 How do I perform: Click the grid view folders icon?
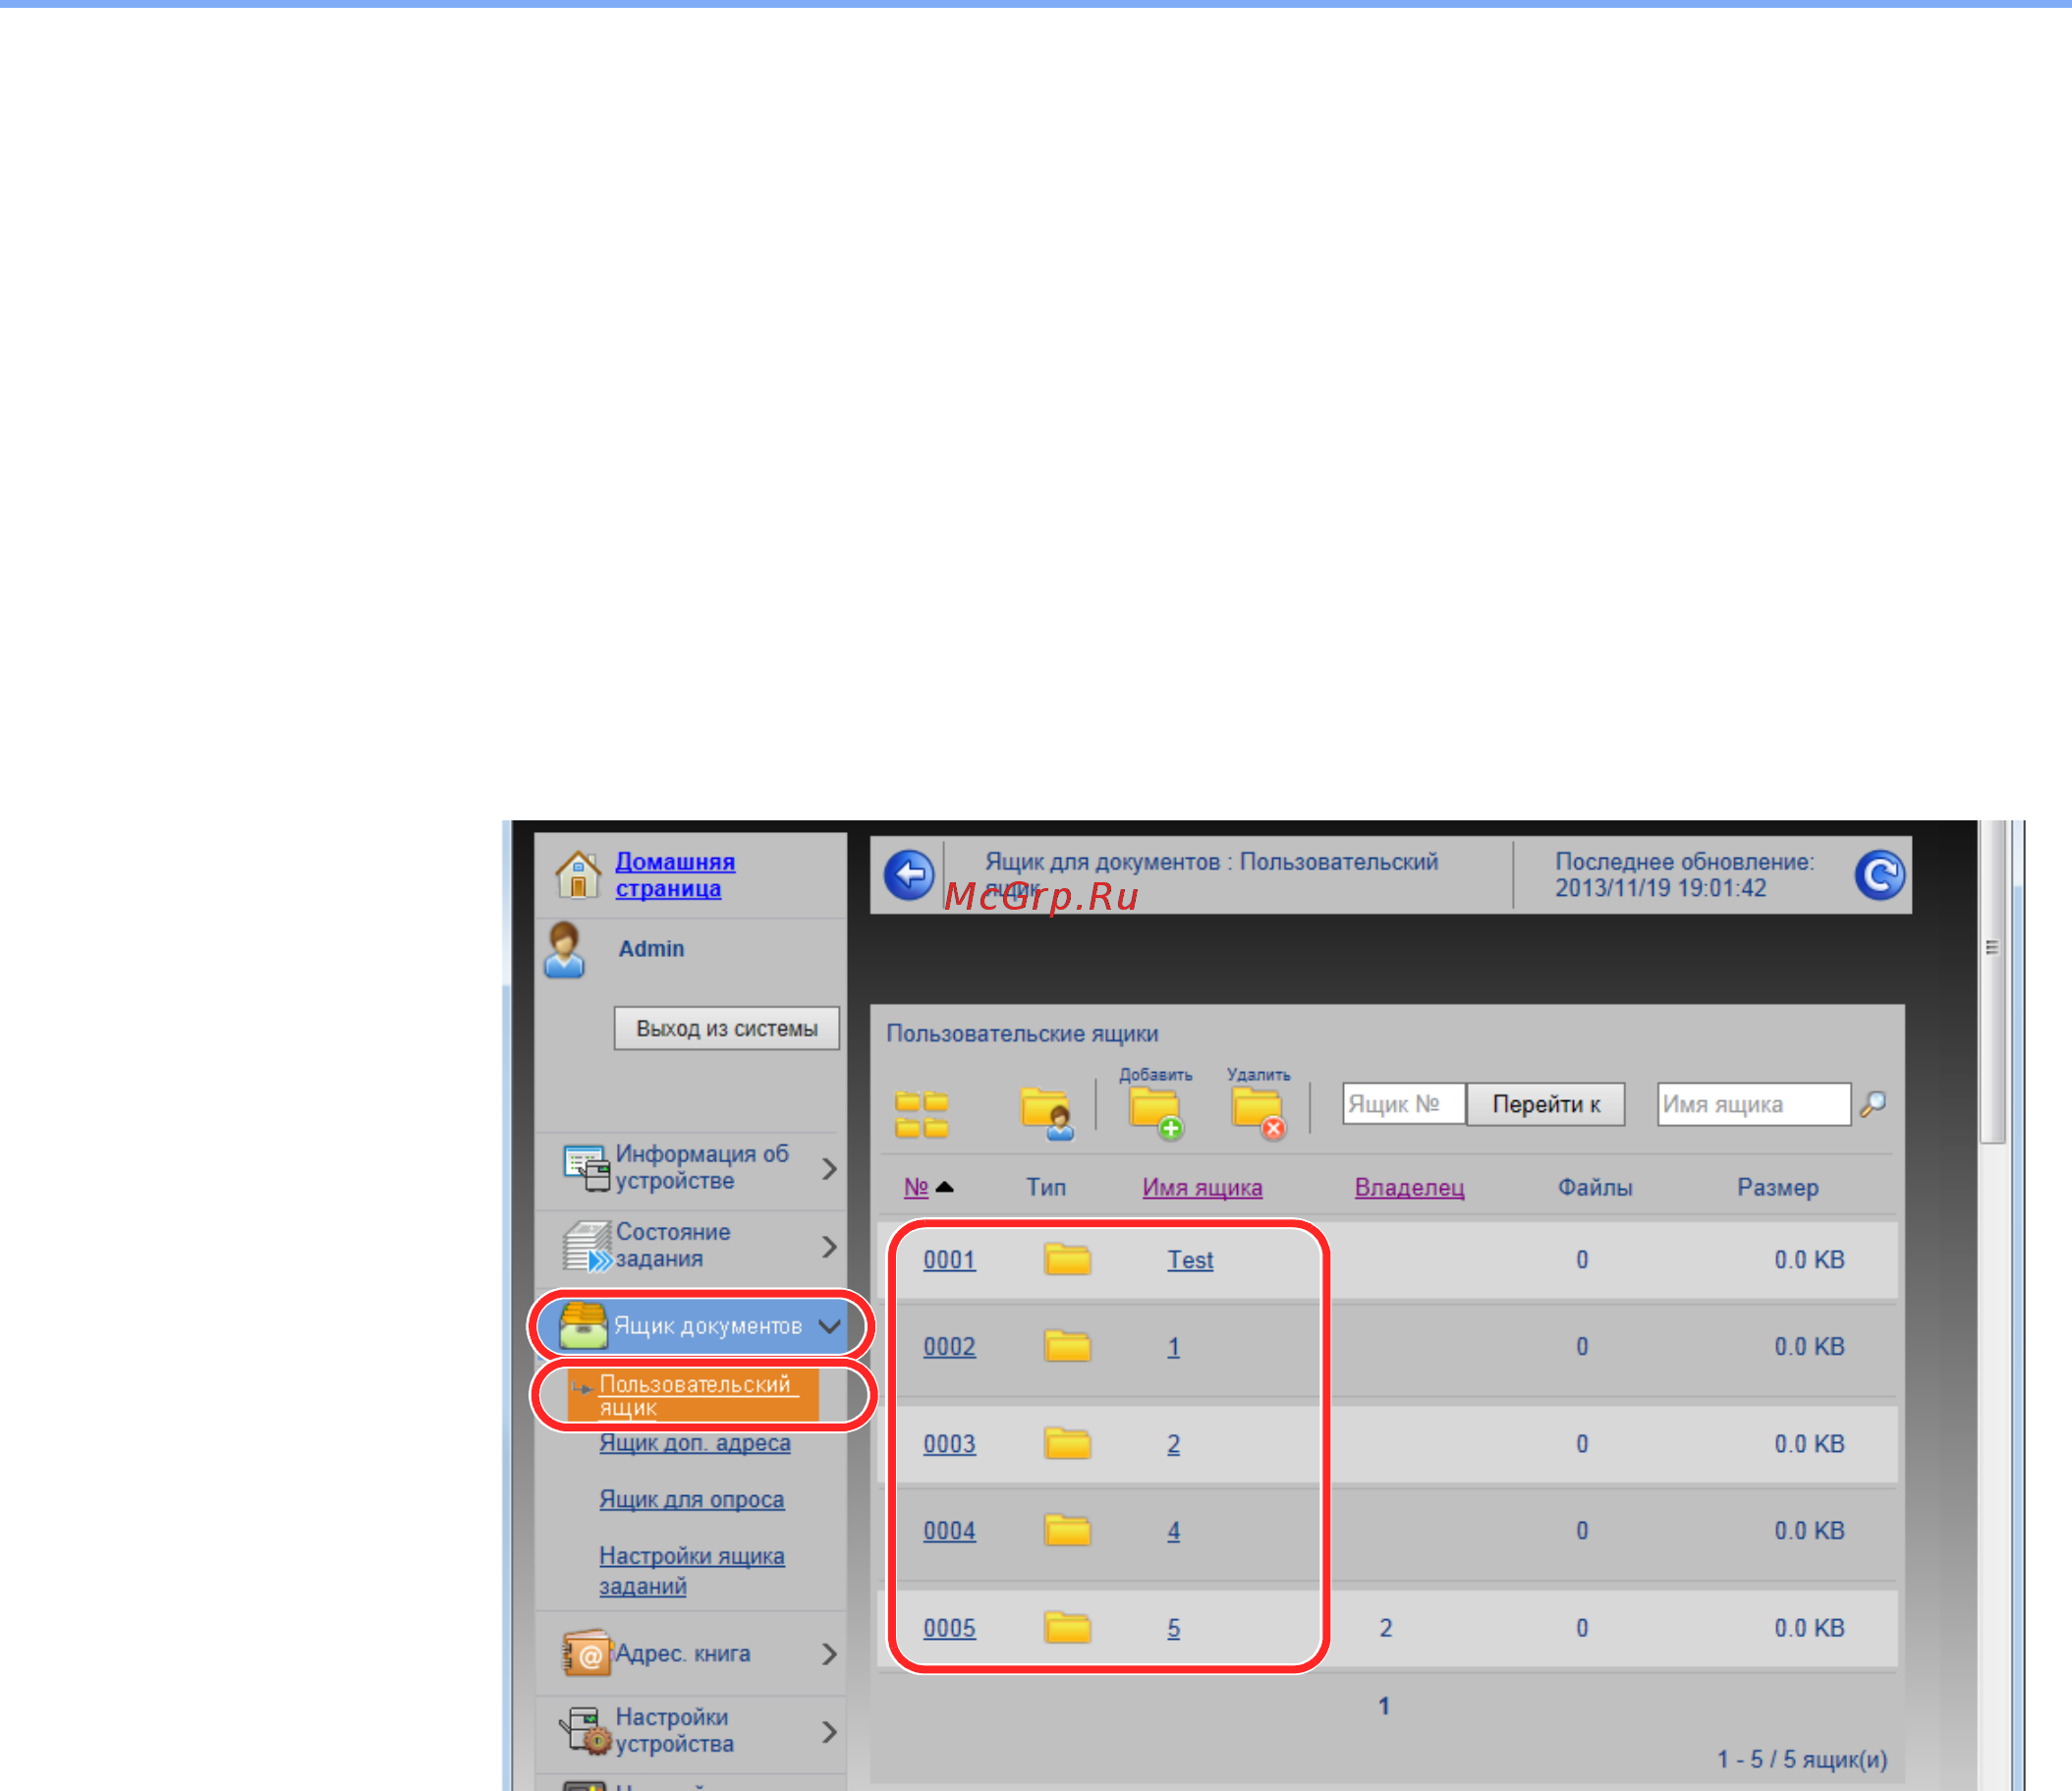pyautogui.click(x=922, y=1115)
